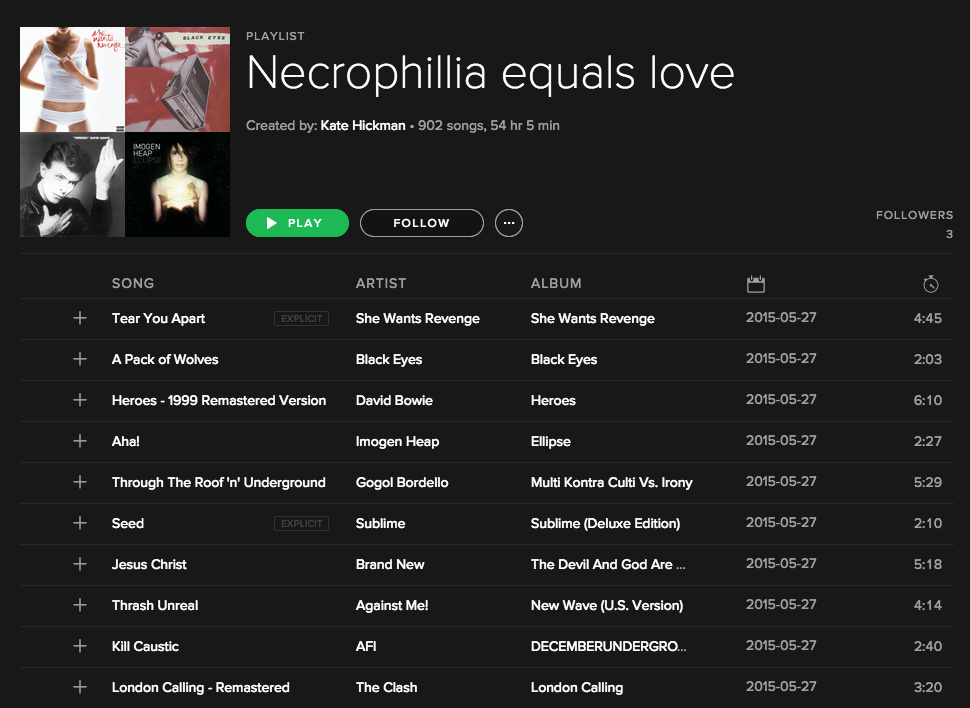The width and height of the screenshot is (970, 708).
Task: Add 'Kill Caustic' using its plus icon
Action: [x=80, y=646]
